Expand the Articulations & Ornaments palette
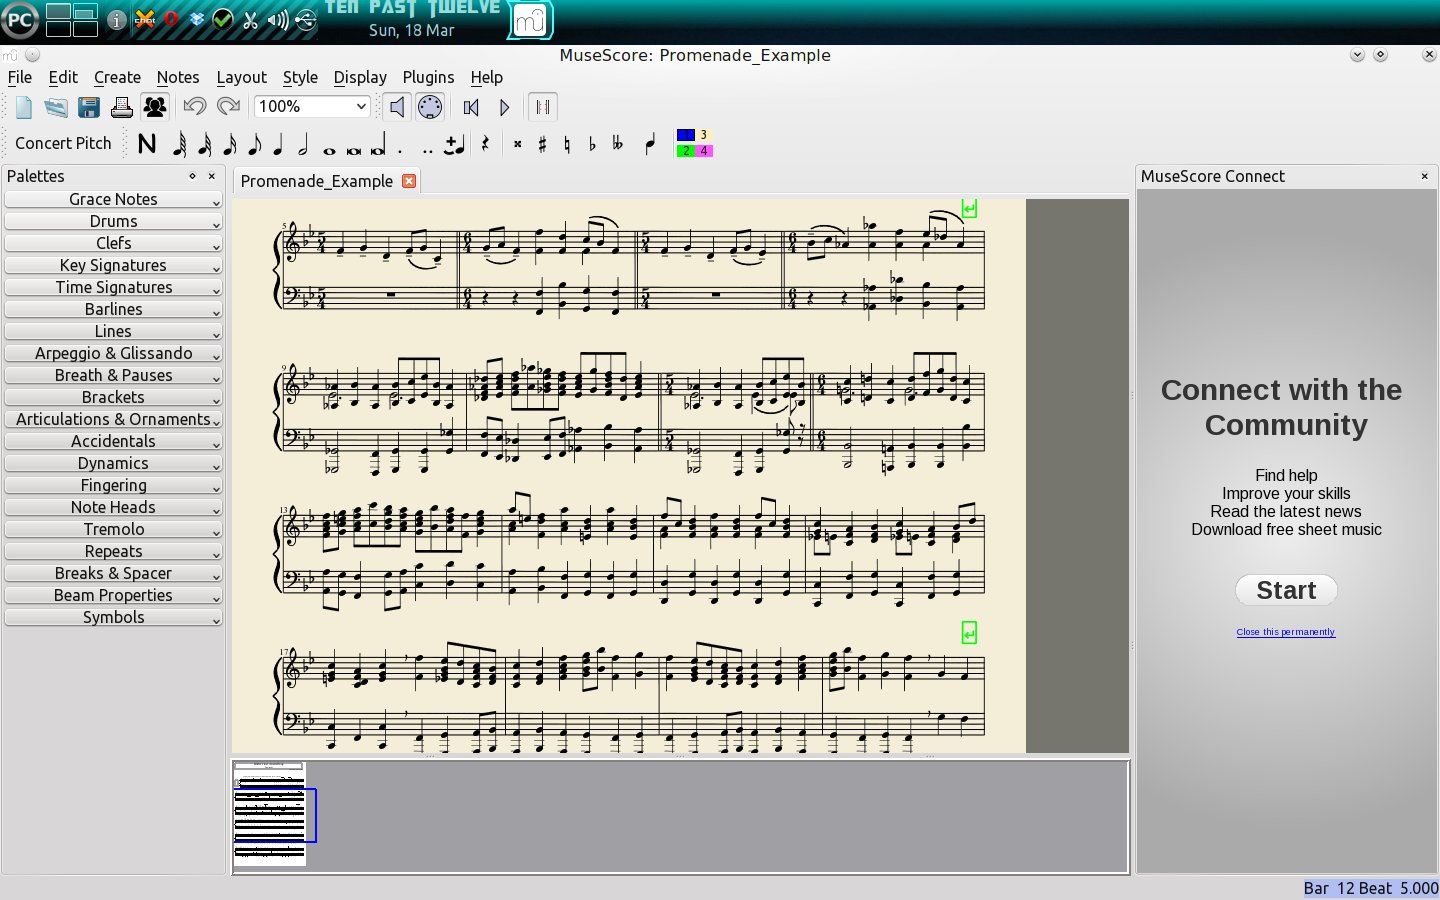 click(113, 420)
